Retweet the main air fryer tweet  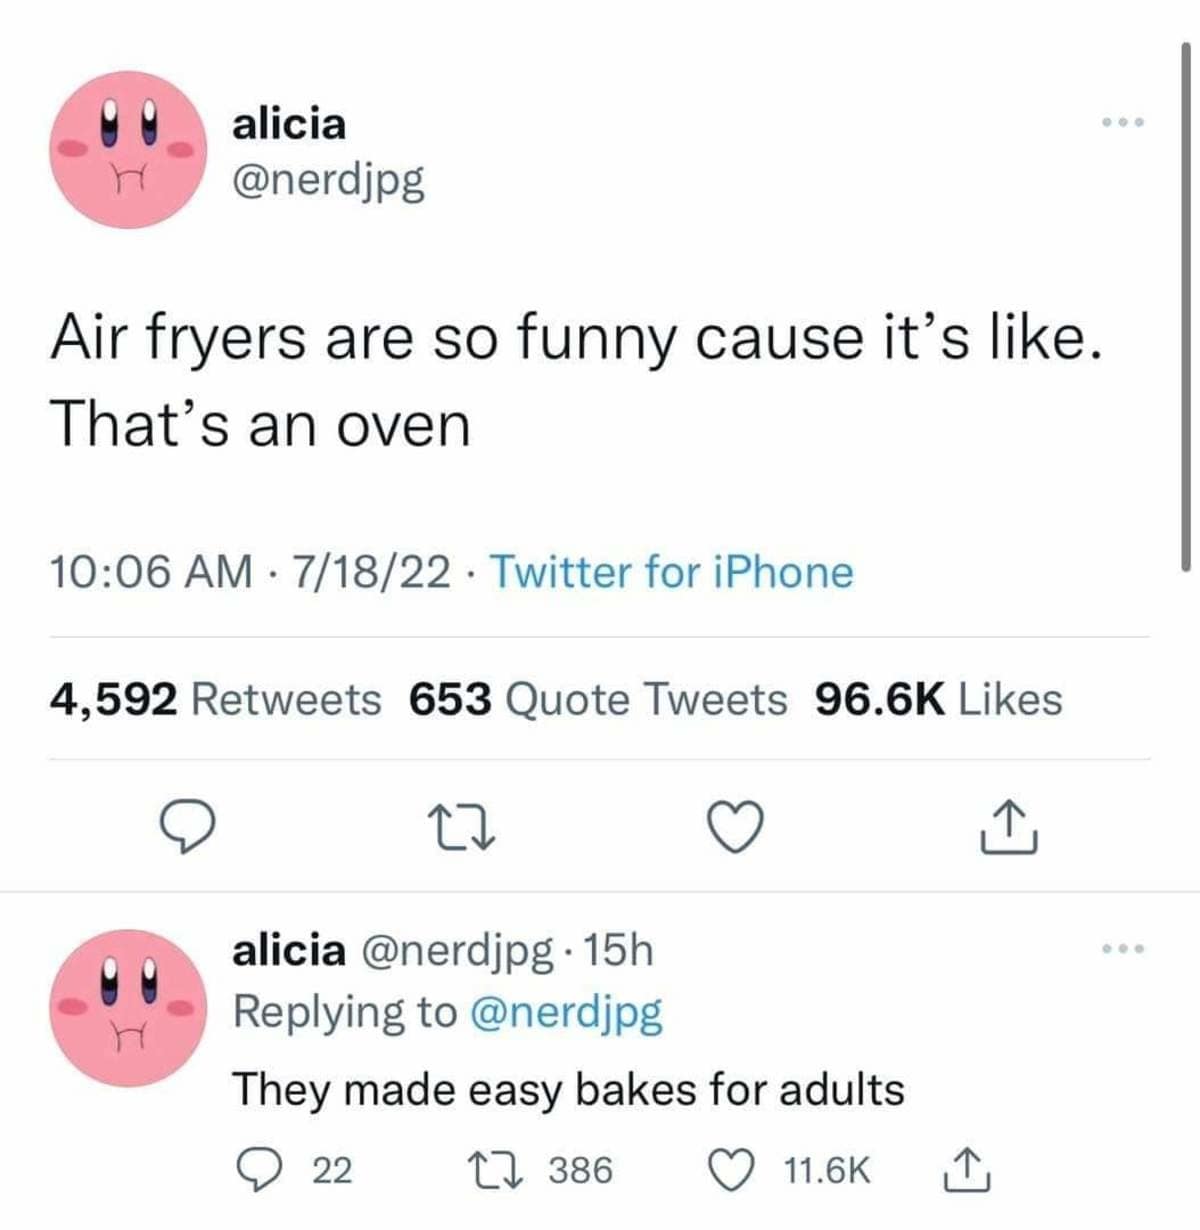point(465,828)
